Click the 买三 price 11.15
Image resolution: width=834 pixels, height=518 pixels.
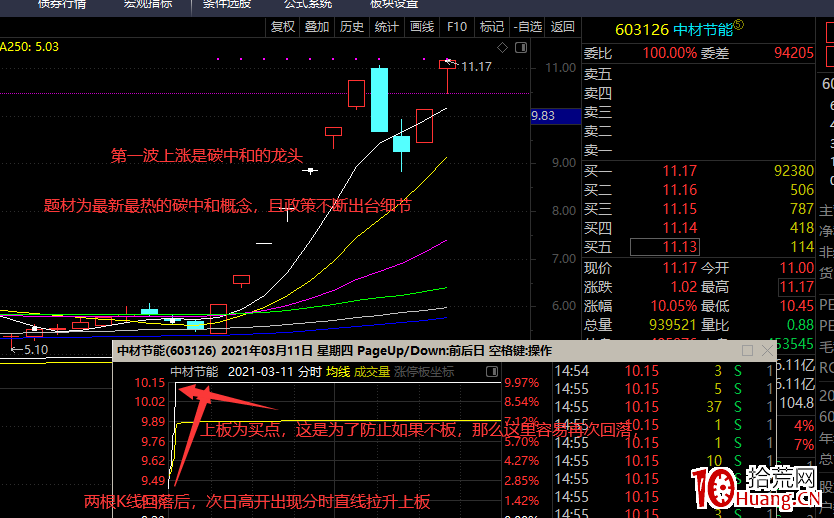pyautogui.click(x=679, y=209)
